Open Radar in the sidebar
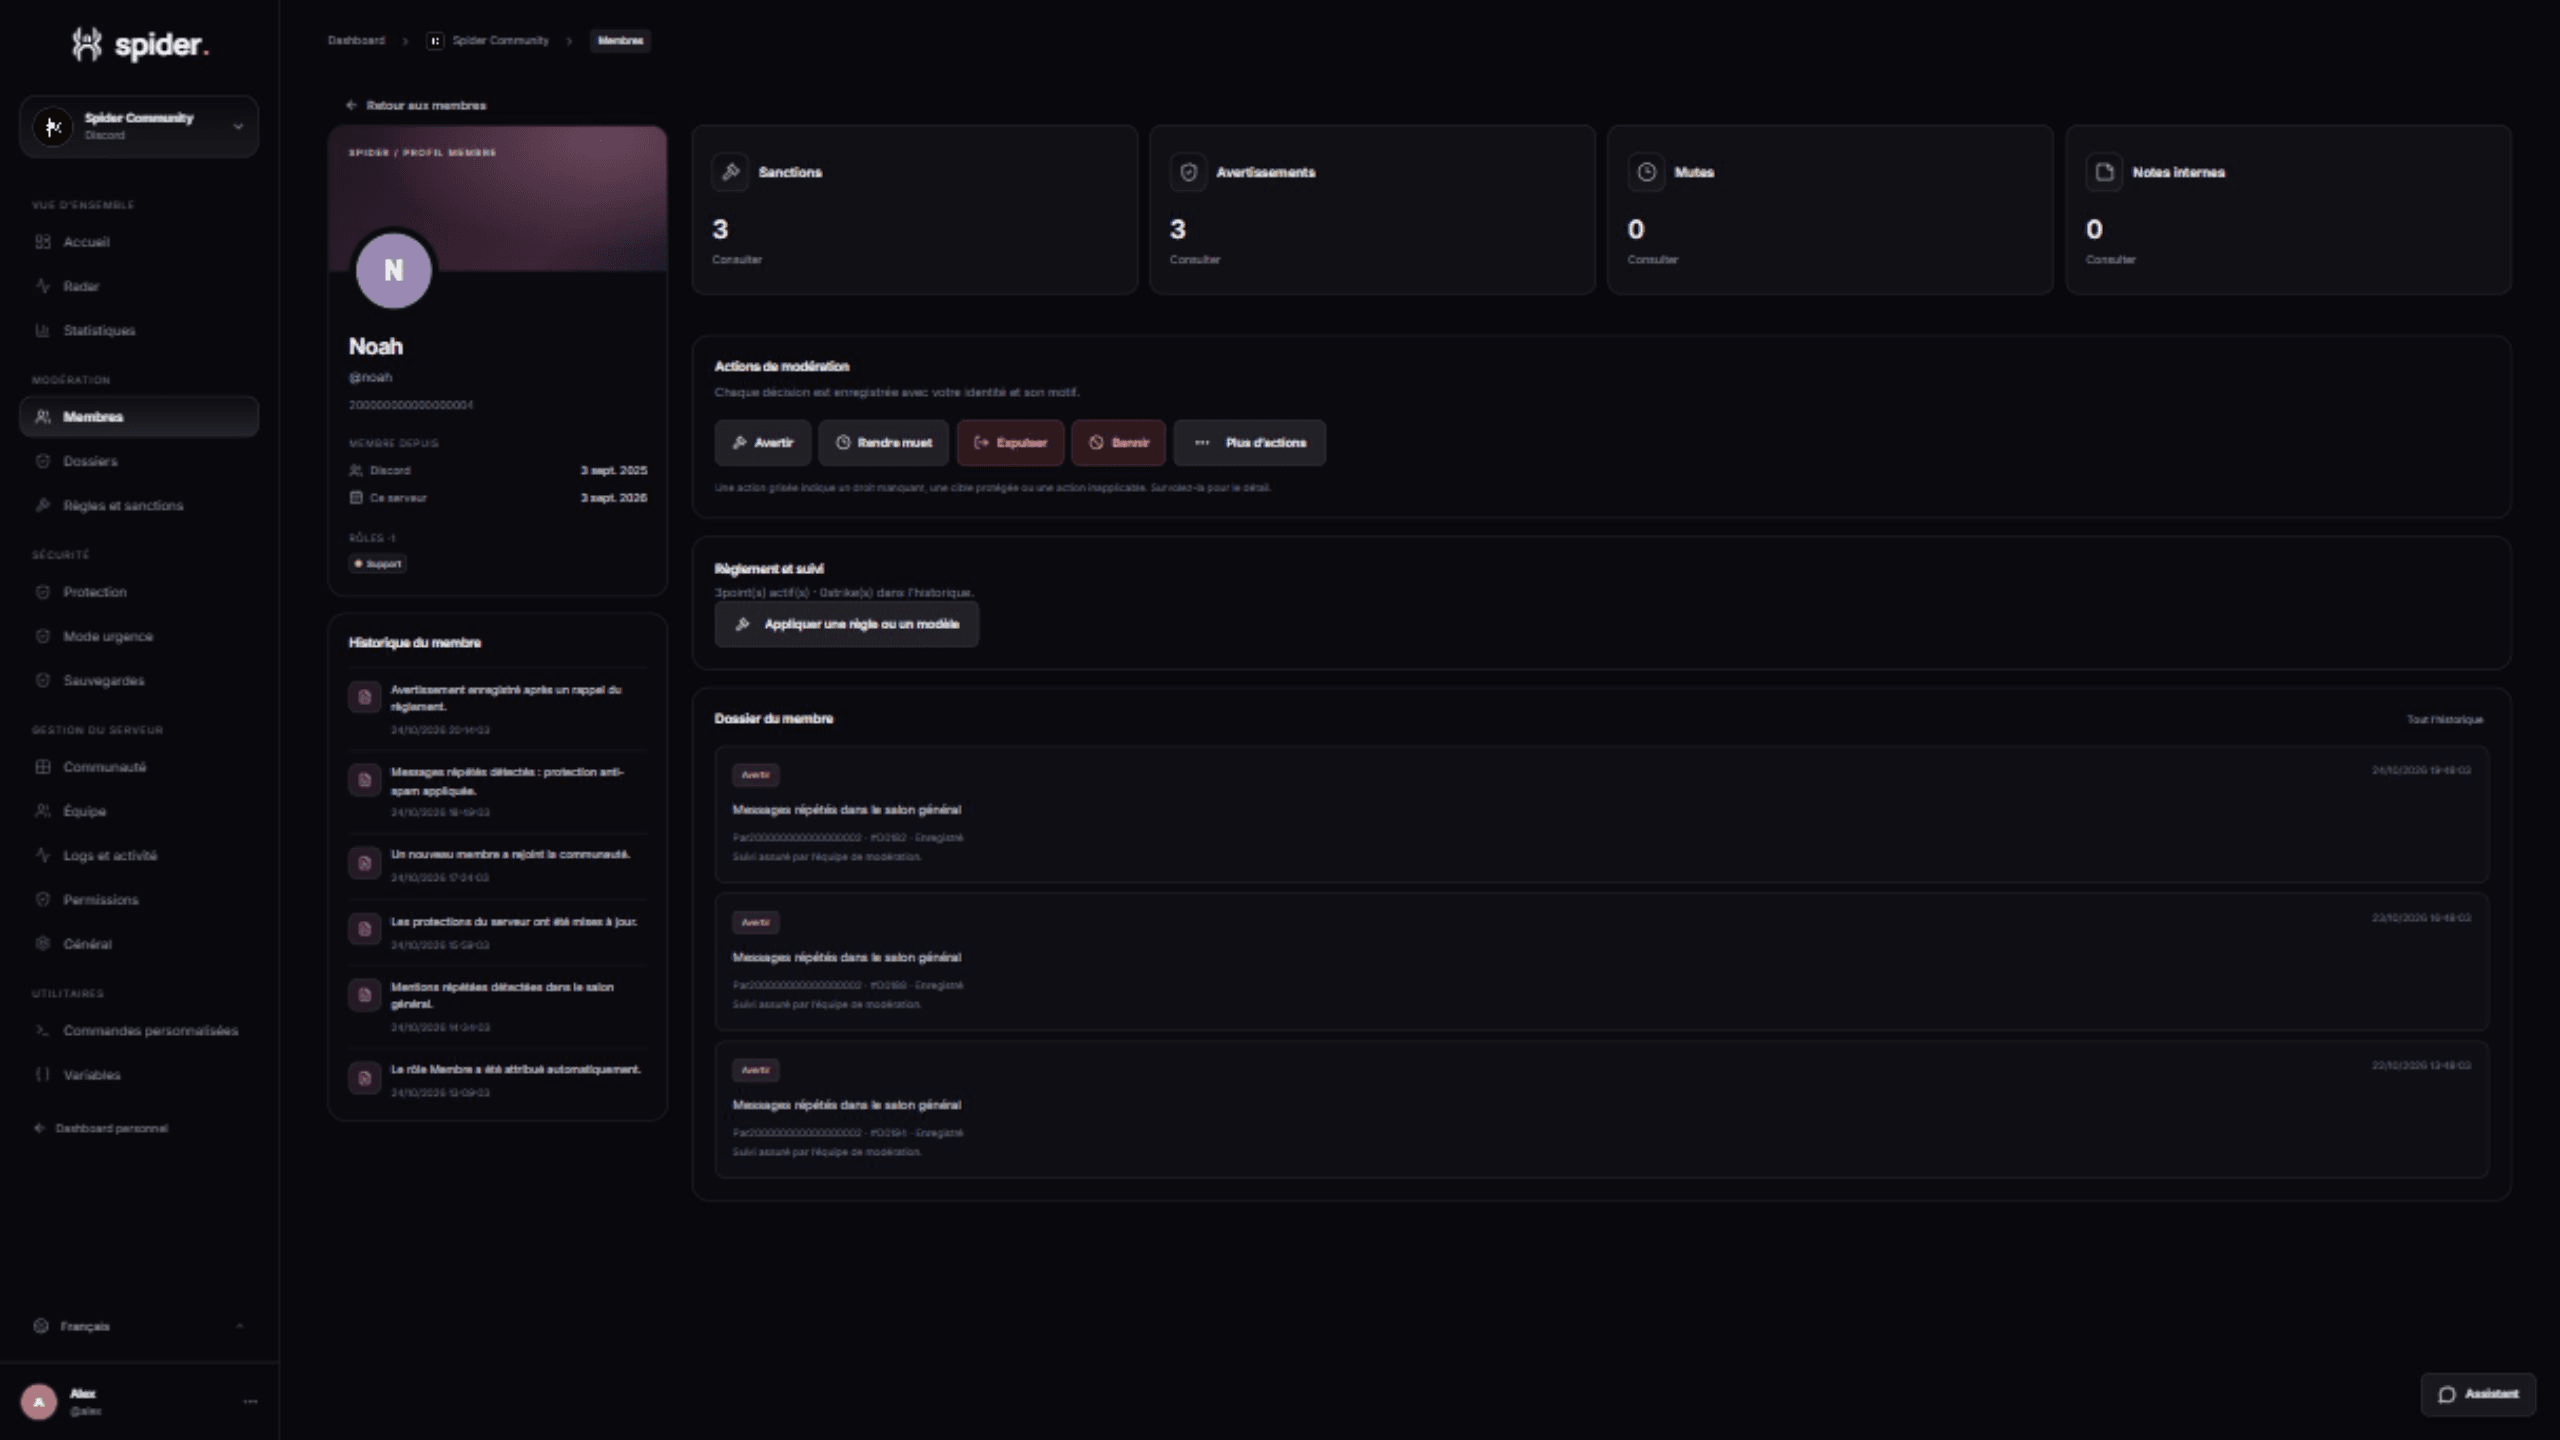 139,286
